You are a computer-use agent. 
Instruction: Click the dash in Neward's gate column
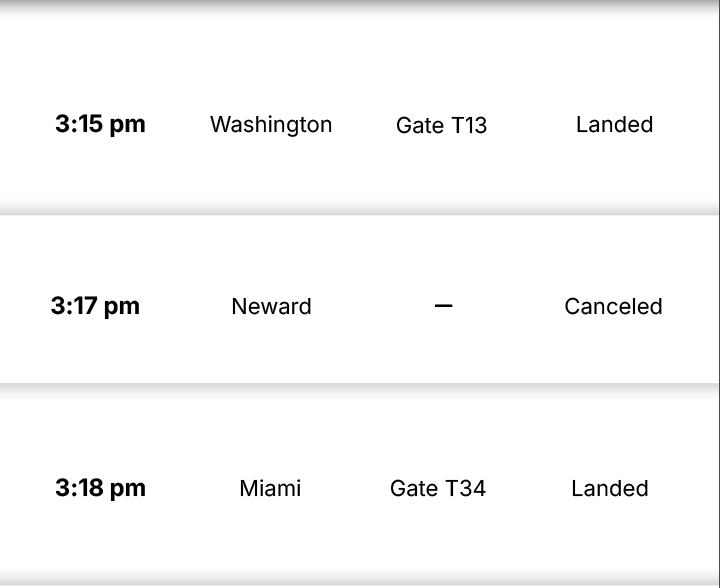[444, 306]
